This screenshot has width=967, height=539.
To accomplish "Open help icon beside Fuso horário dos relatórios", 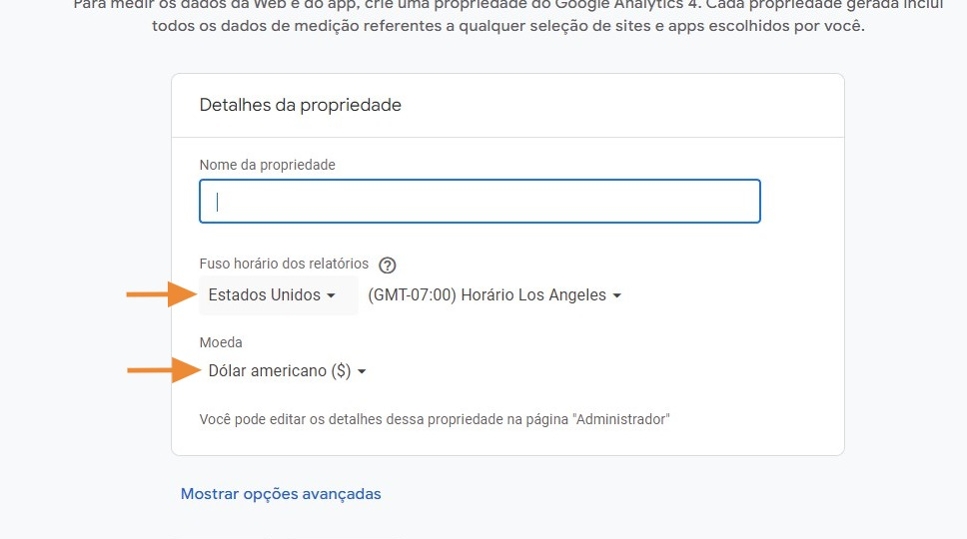I will [x=388, y=265].
